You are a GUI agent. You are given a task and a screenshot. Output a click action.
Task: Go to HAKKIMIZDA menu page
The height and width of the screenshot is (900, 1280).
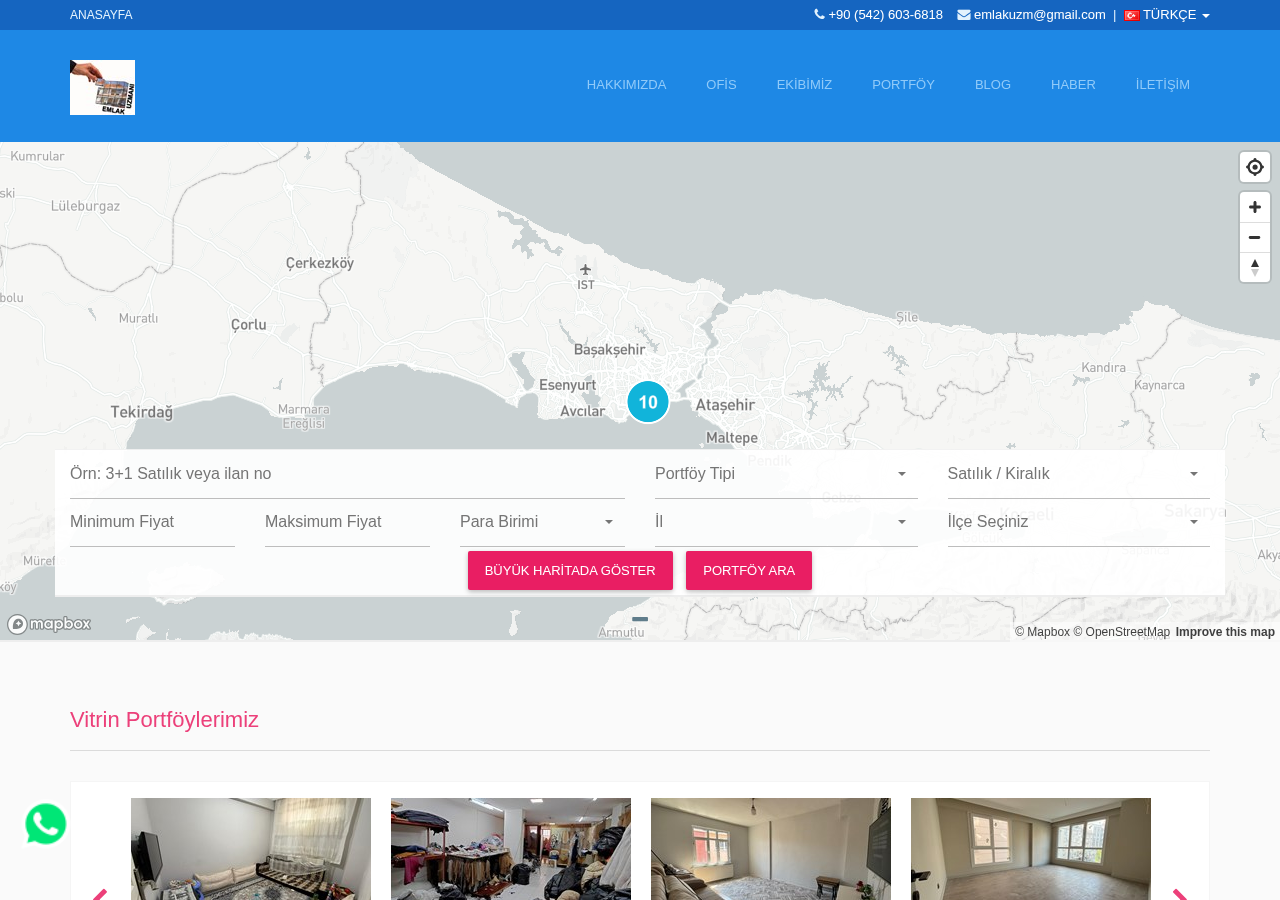pos(626,85)
